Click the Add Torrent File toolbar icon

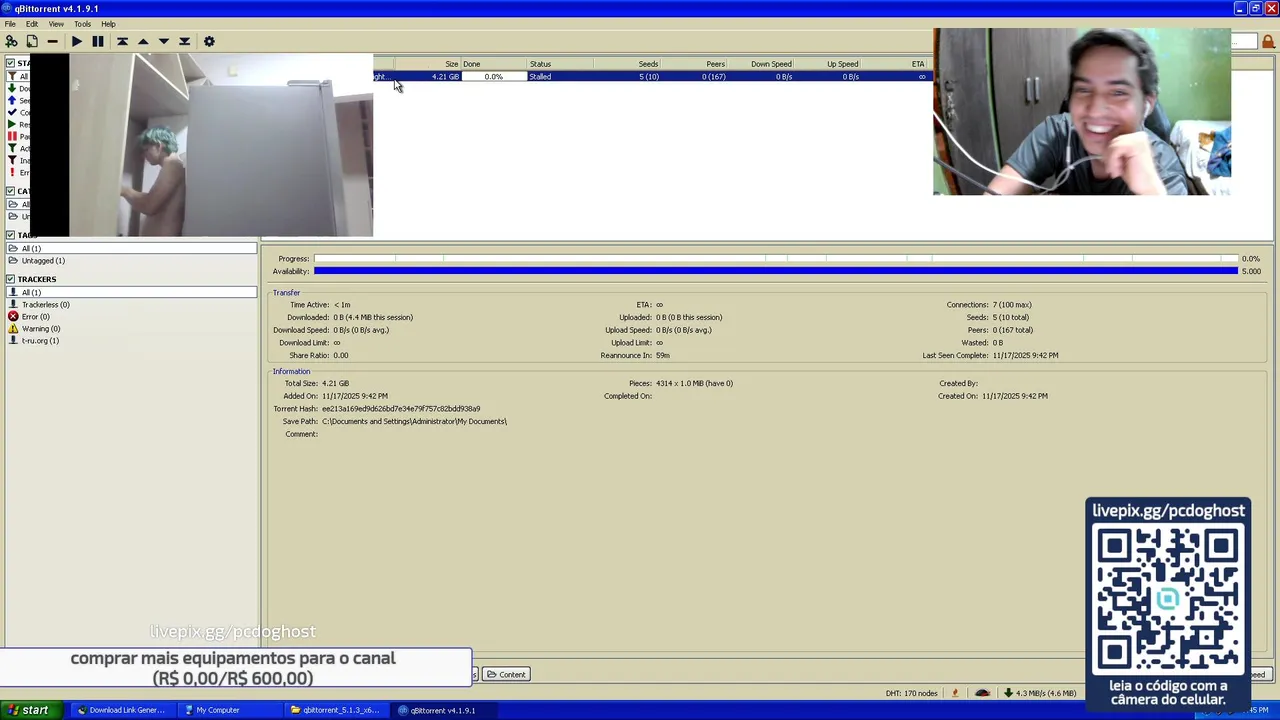[x=32, y=41]
